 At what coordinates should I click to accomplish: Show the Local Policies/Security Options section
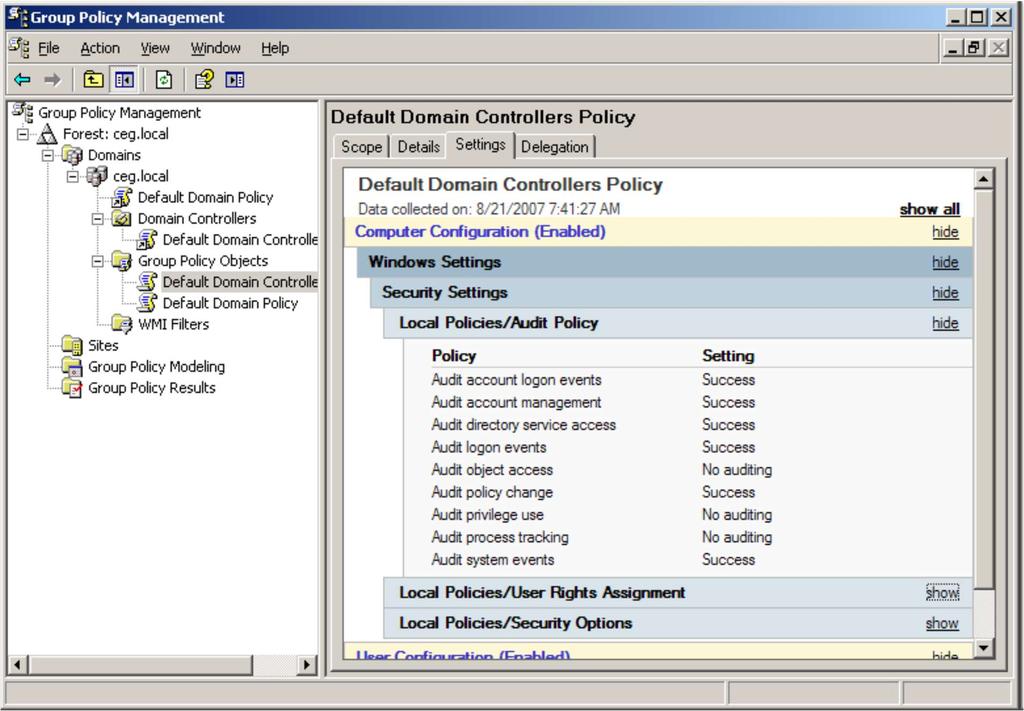[x=942, y=623]
